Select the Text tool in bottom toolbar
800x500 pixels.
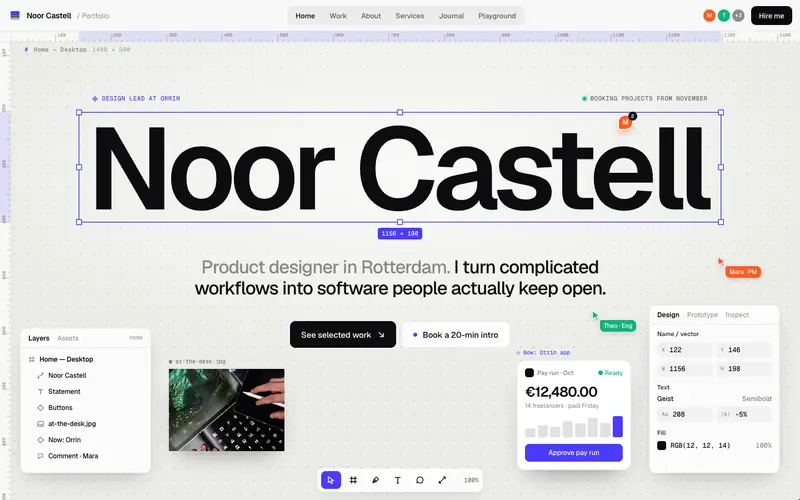[x=397, y=480]
